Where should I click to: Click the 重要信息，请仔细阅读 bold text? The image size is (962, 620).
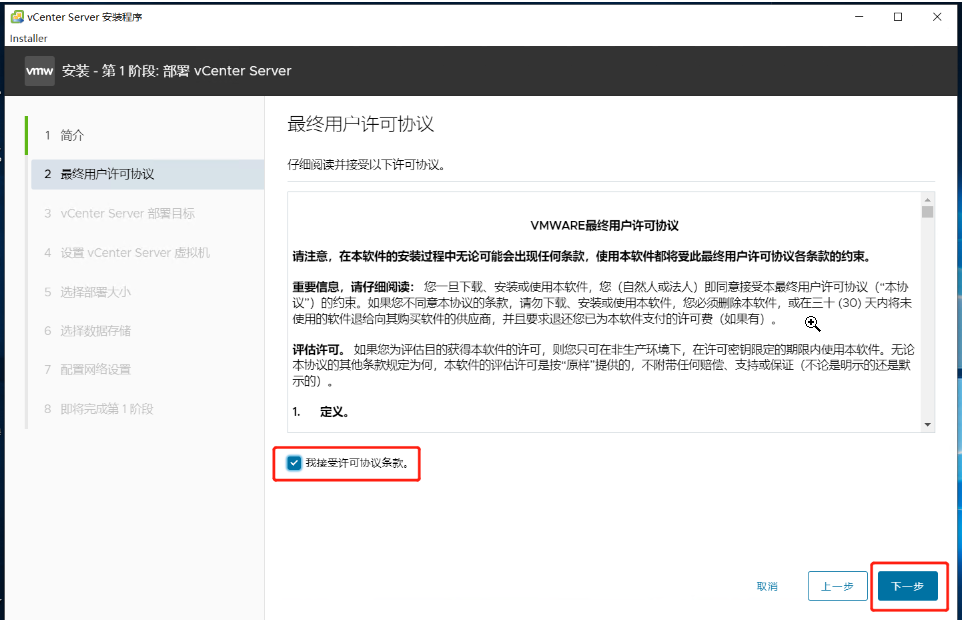click(353, 287)
